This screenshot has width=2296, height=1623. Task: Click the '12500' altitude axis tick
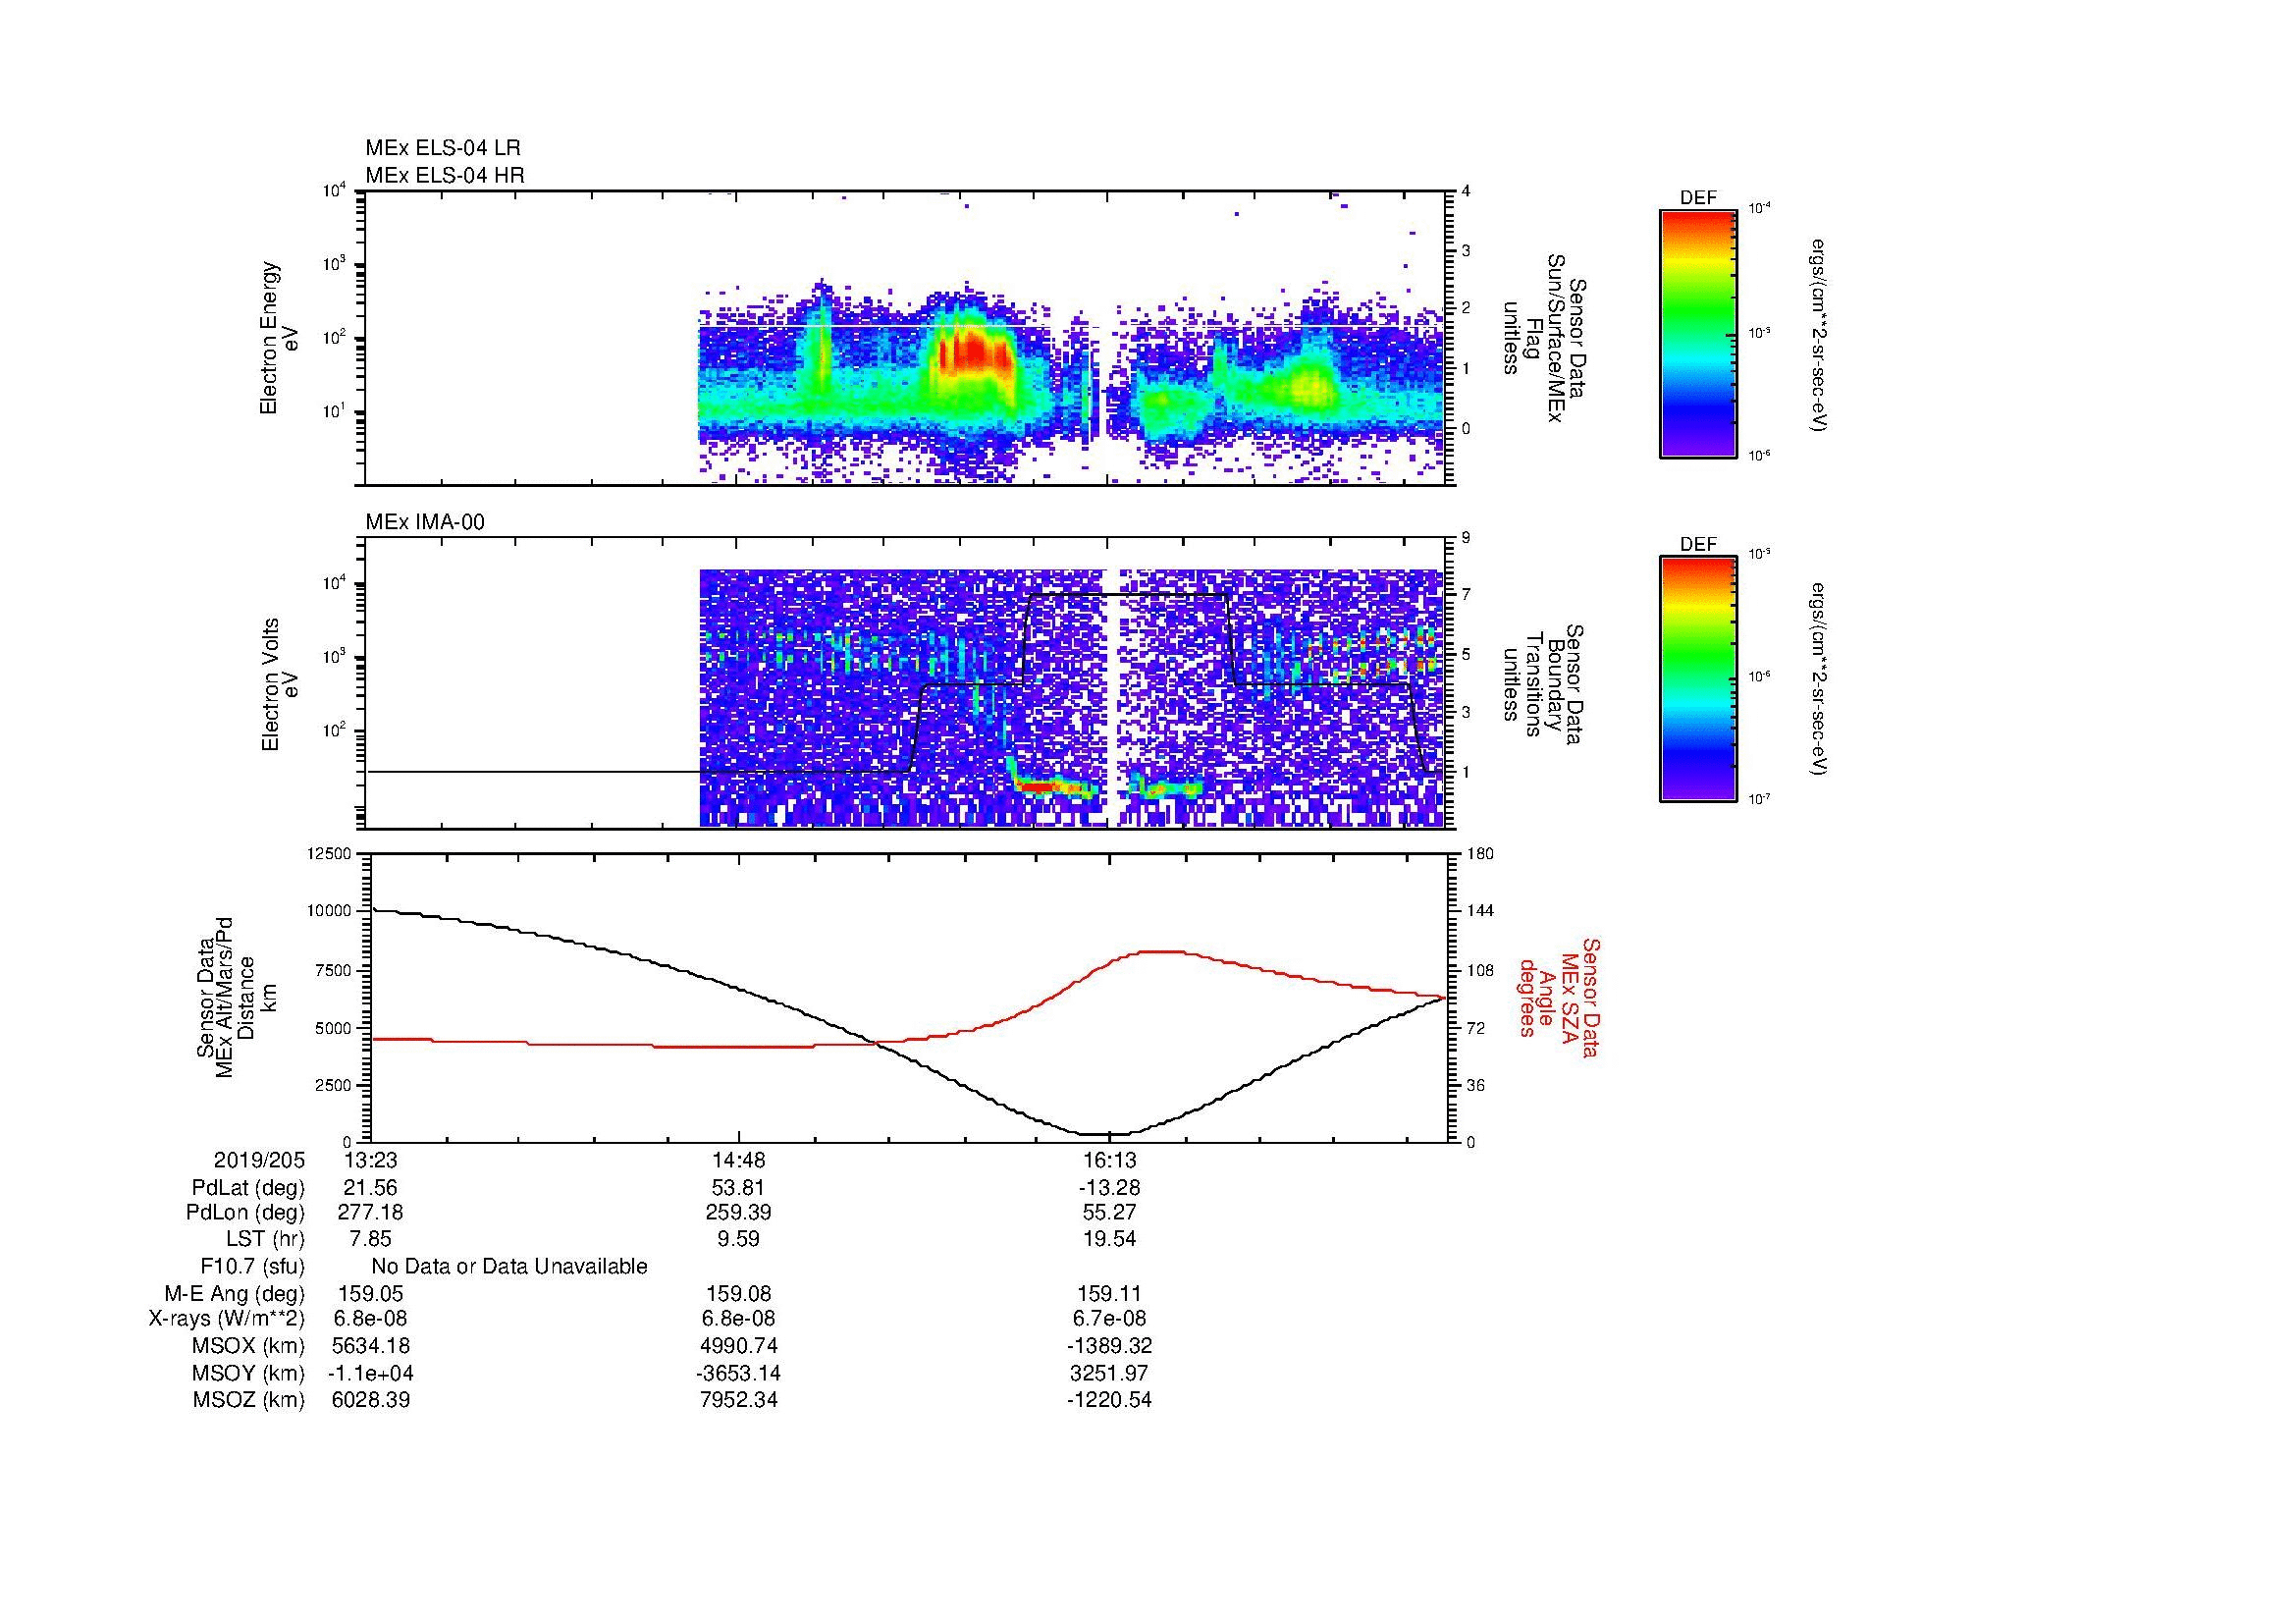[x=332, y=854]
